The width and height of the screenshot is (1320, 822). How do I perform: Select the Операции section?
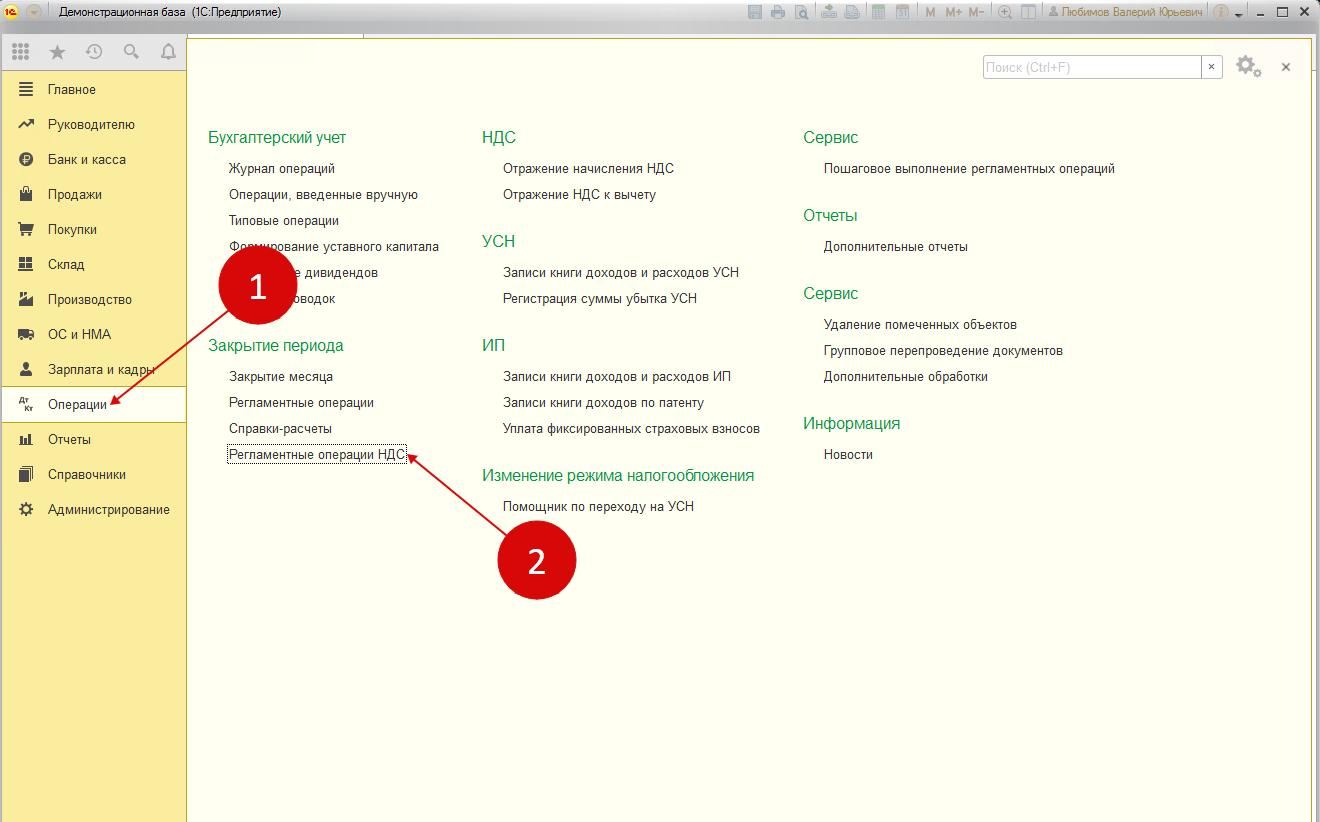(x=93, y=405)
